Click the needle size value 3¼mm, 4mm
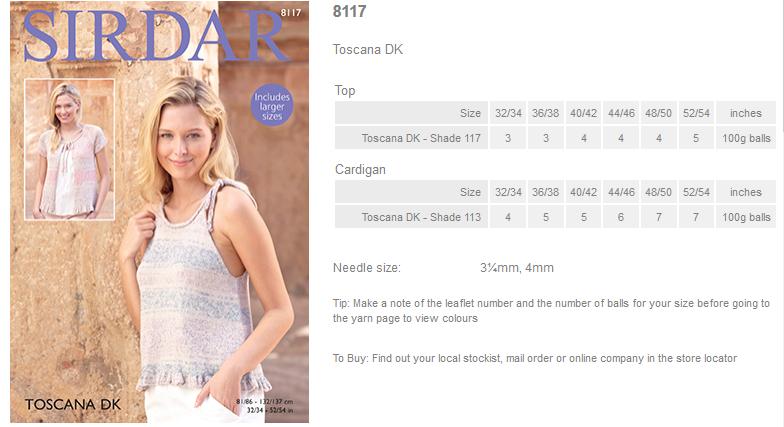This screenshot has height=427, width=784. coord(516,268)
